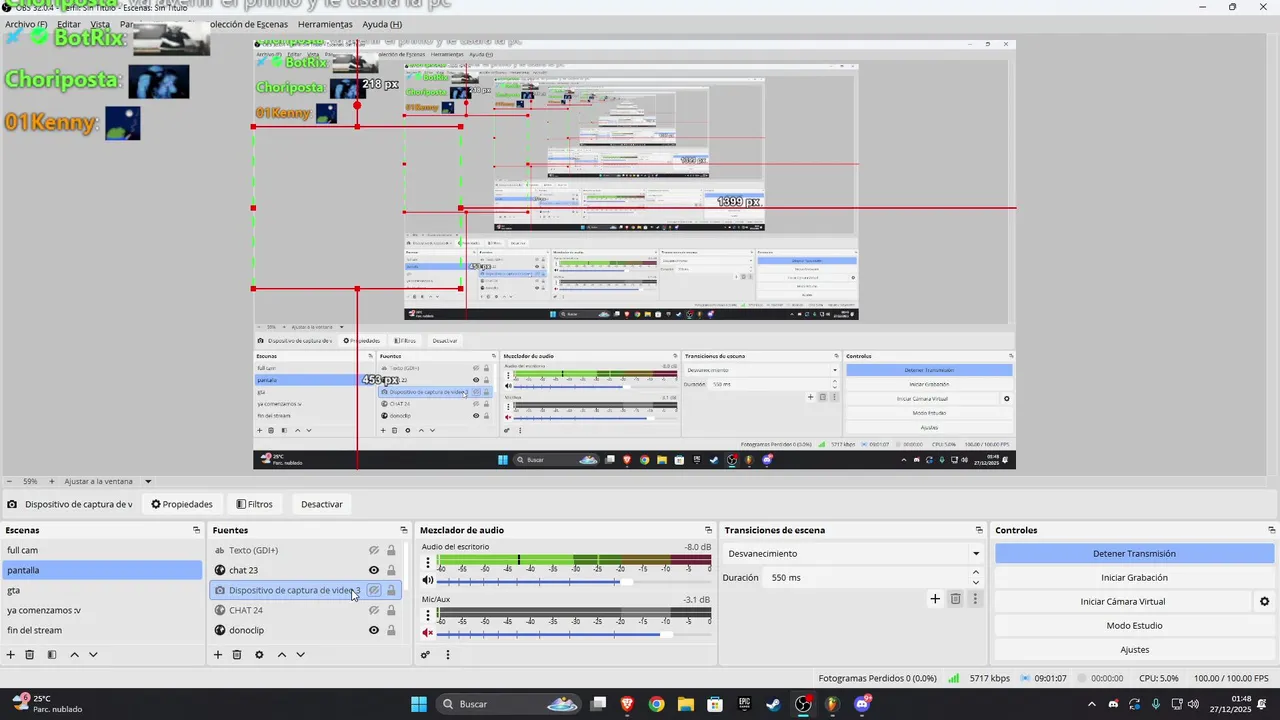Open the audio mixer menu dots at panel bottom
Image resolution: width=1280 pixels, height=720 pixels.
[x=448, y=655]
